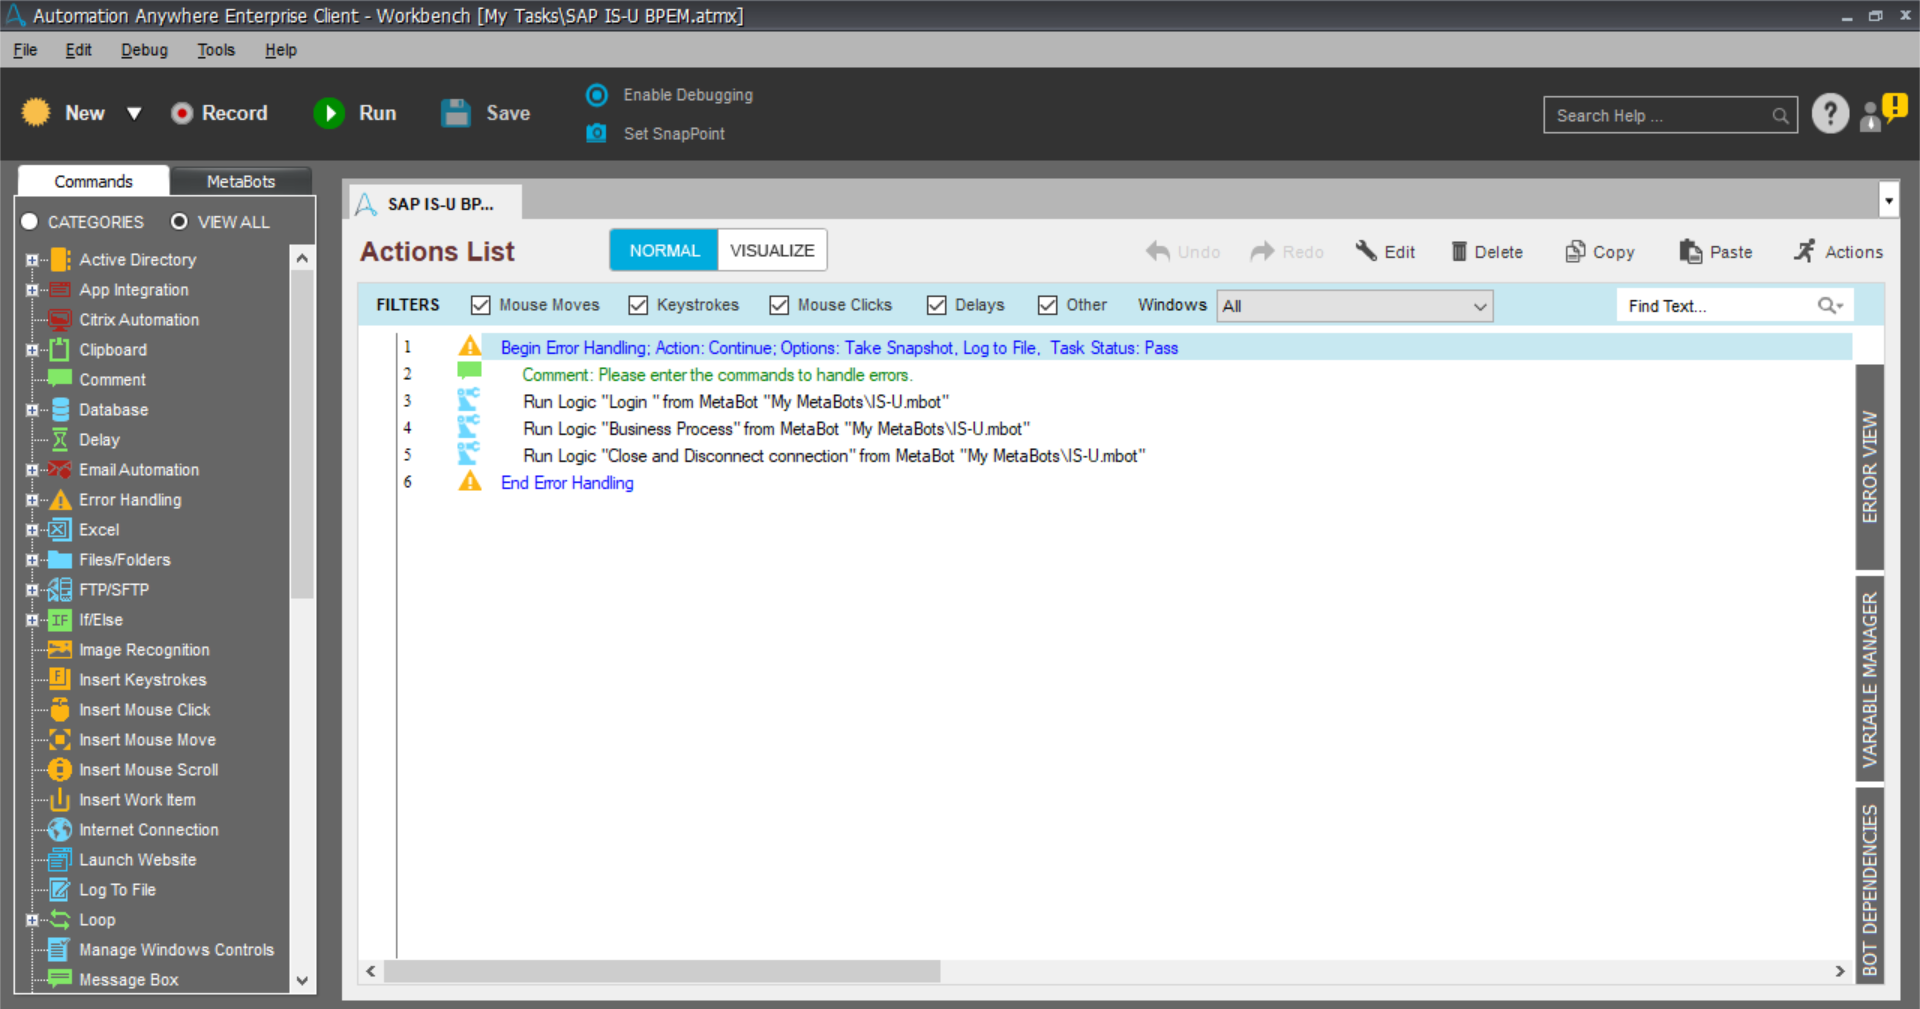
Task: Click the Find Text search field
Action: 1734,306
